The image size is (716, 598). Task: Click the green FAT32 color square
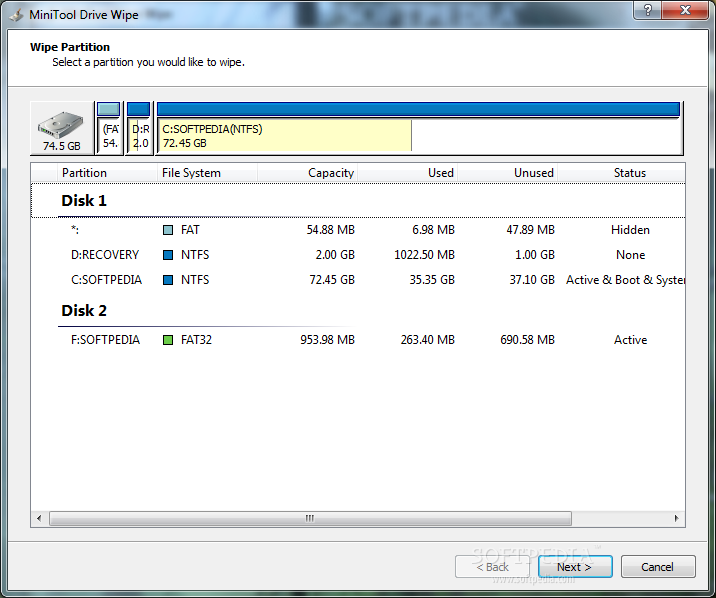point(168,340)
